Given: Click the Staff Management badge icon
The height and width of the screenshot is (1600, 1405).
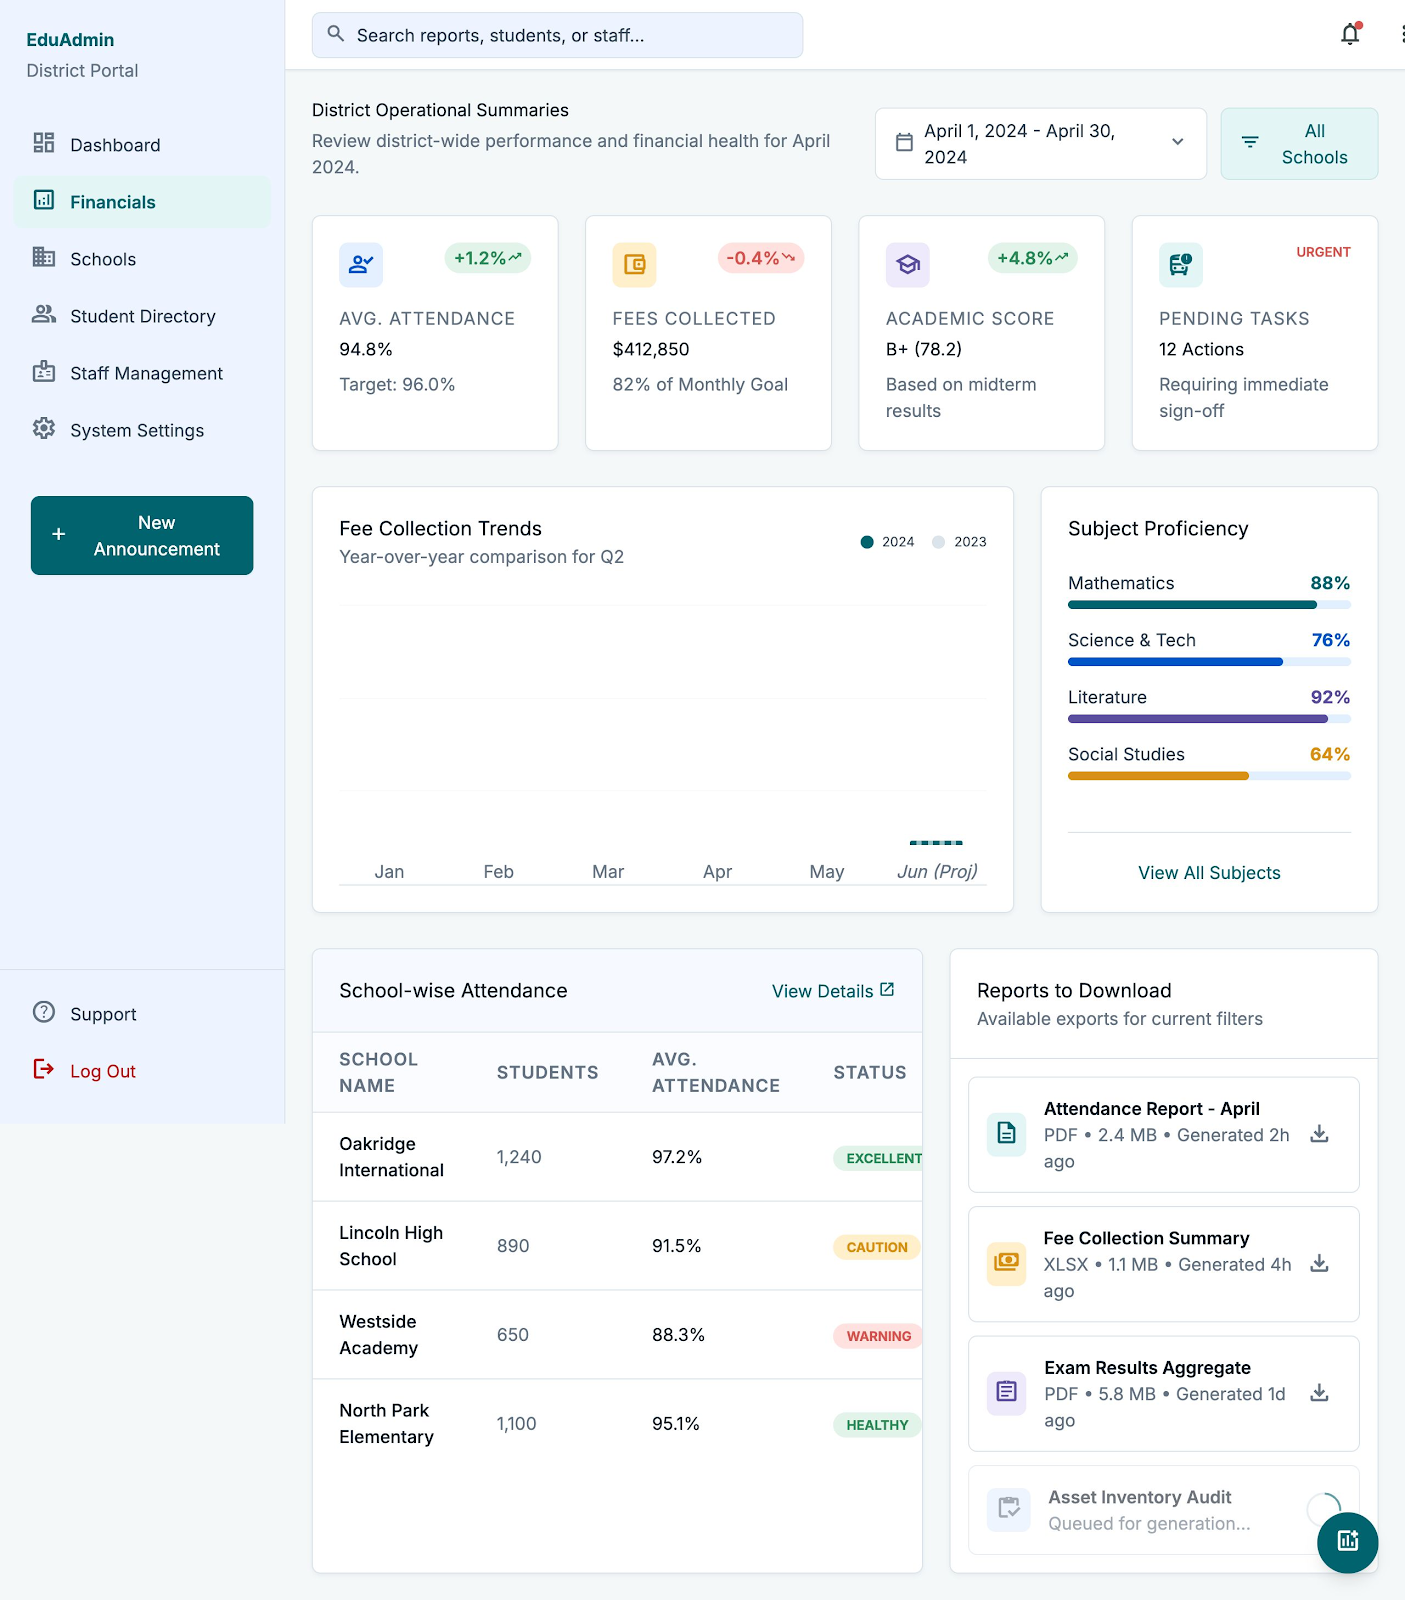Looking at the screenshot, I should coord(44,371).
